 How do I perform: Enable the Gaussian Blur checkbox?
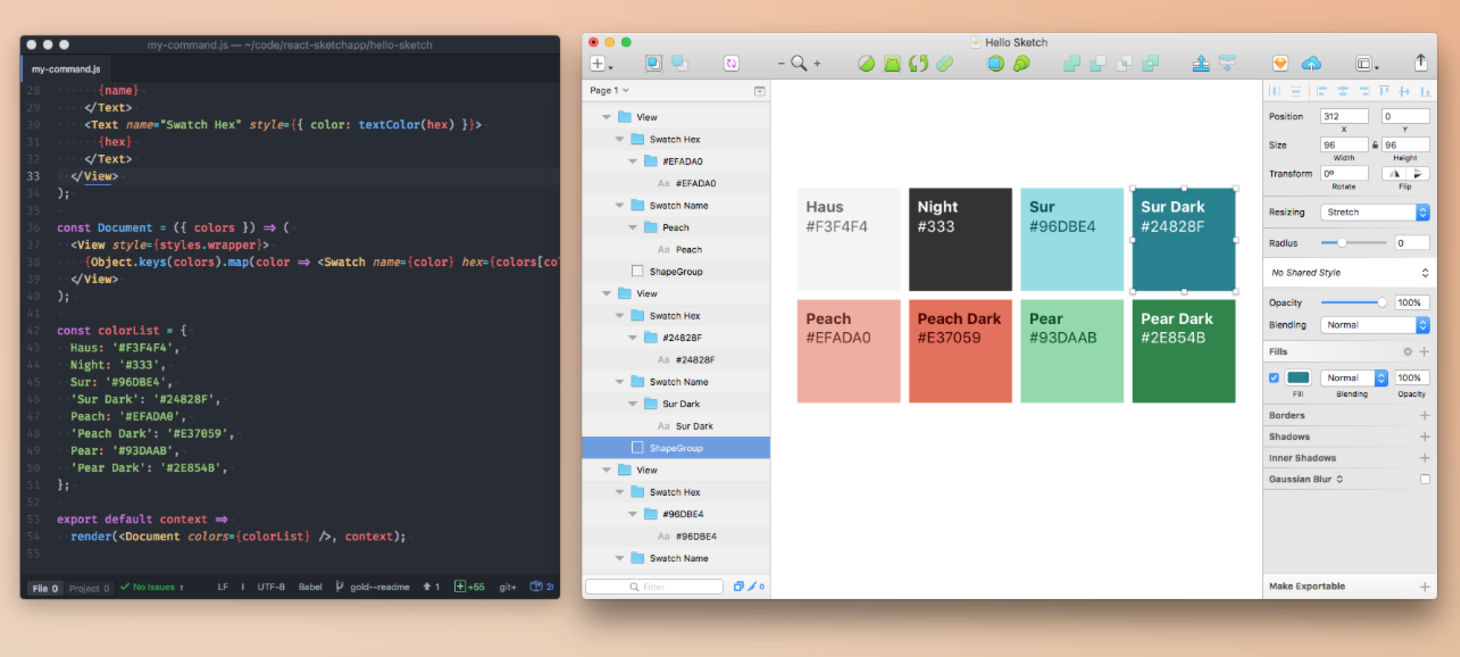point(1424,479)
